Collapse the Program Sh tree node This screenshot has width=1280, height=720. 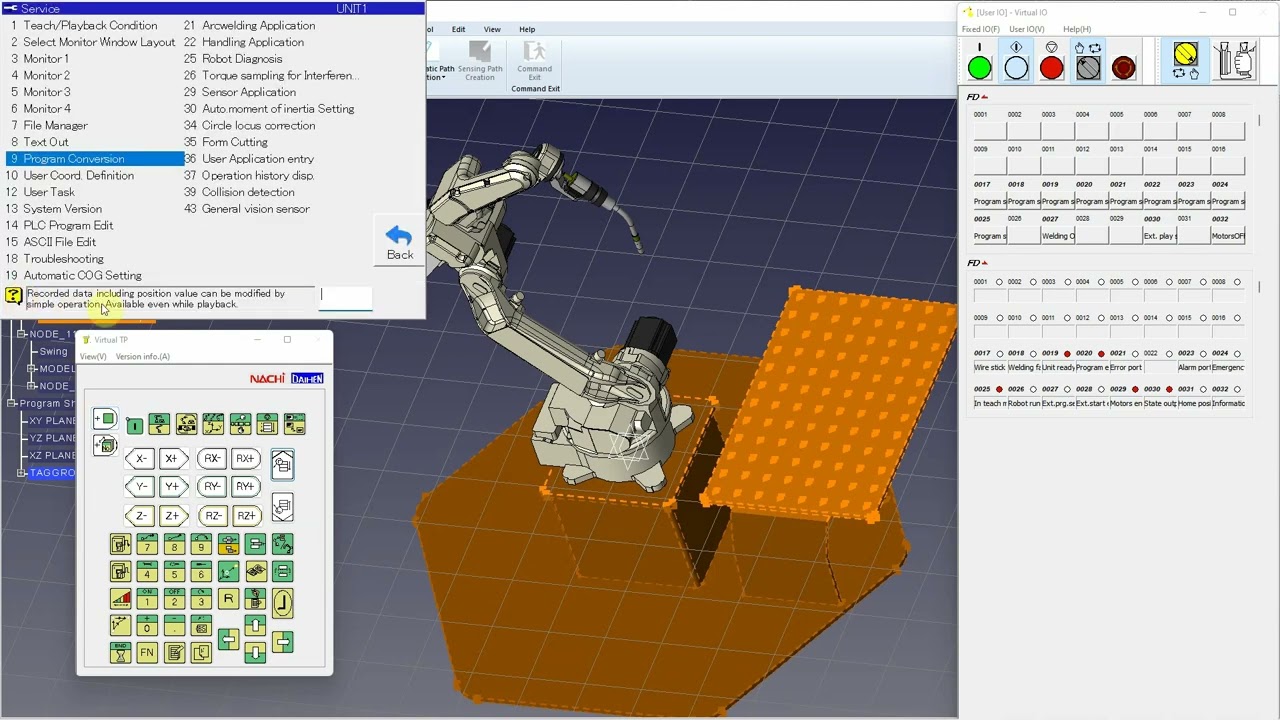(x=12, y=403)
